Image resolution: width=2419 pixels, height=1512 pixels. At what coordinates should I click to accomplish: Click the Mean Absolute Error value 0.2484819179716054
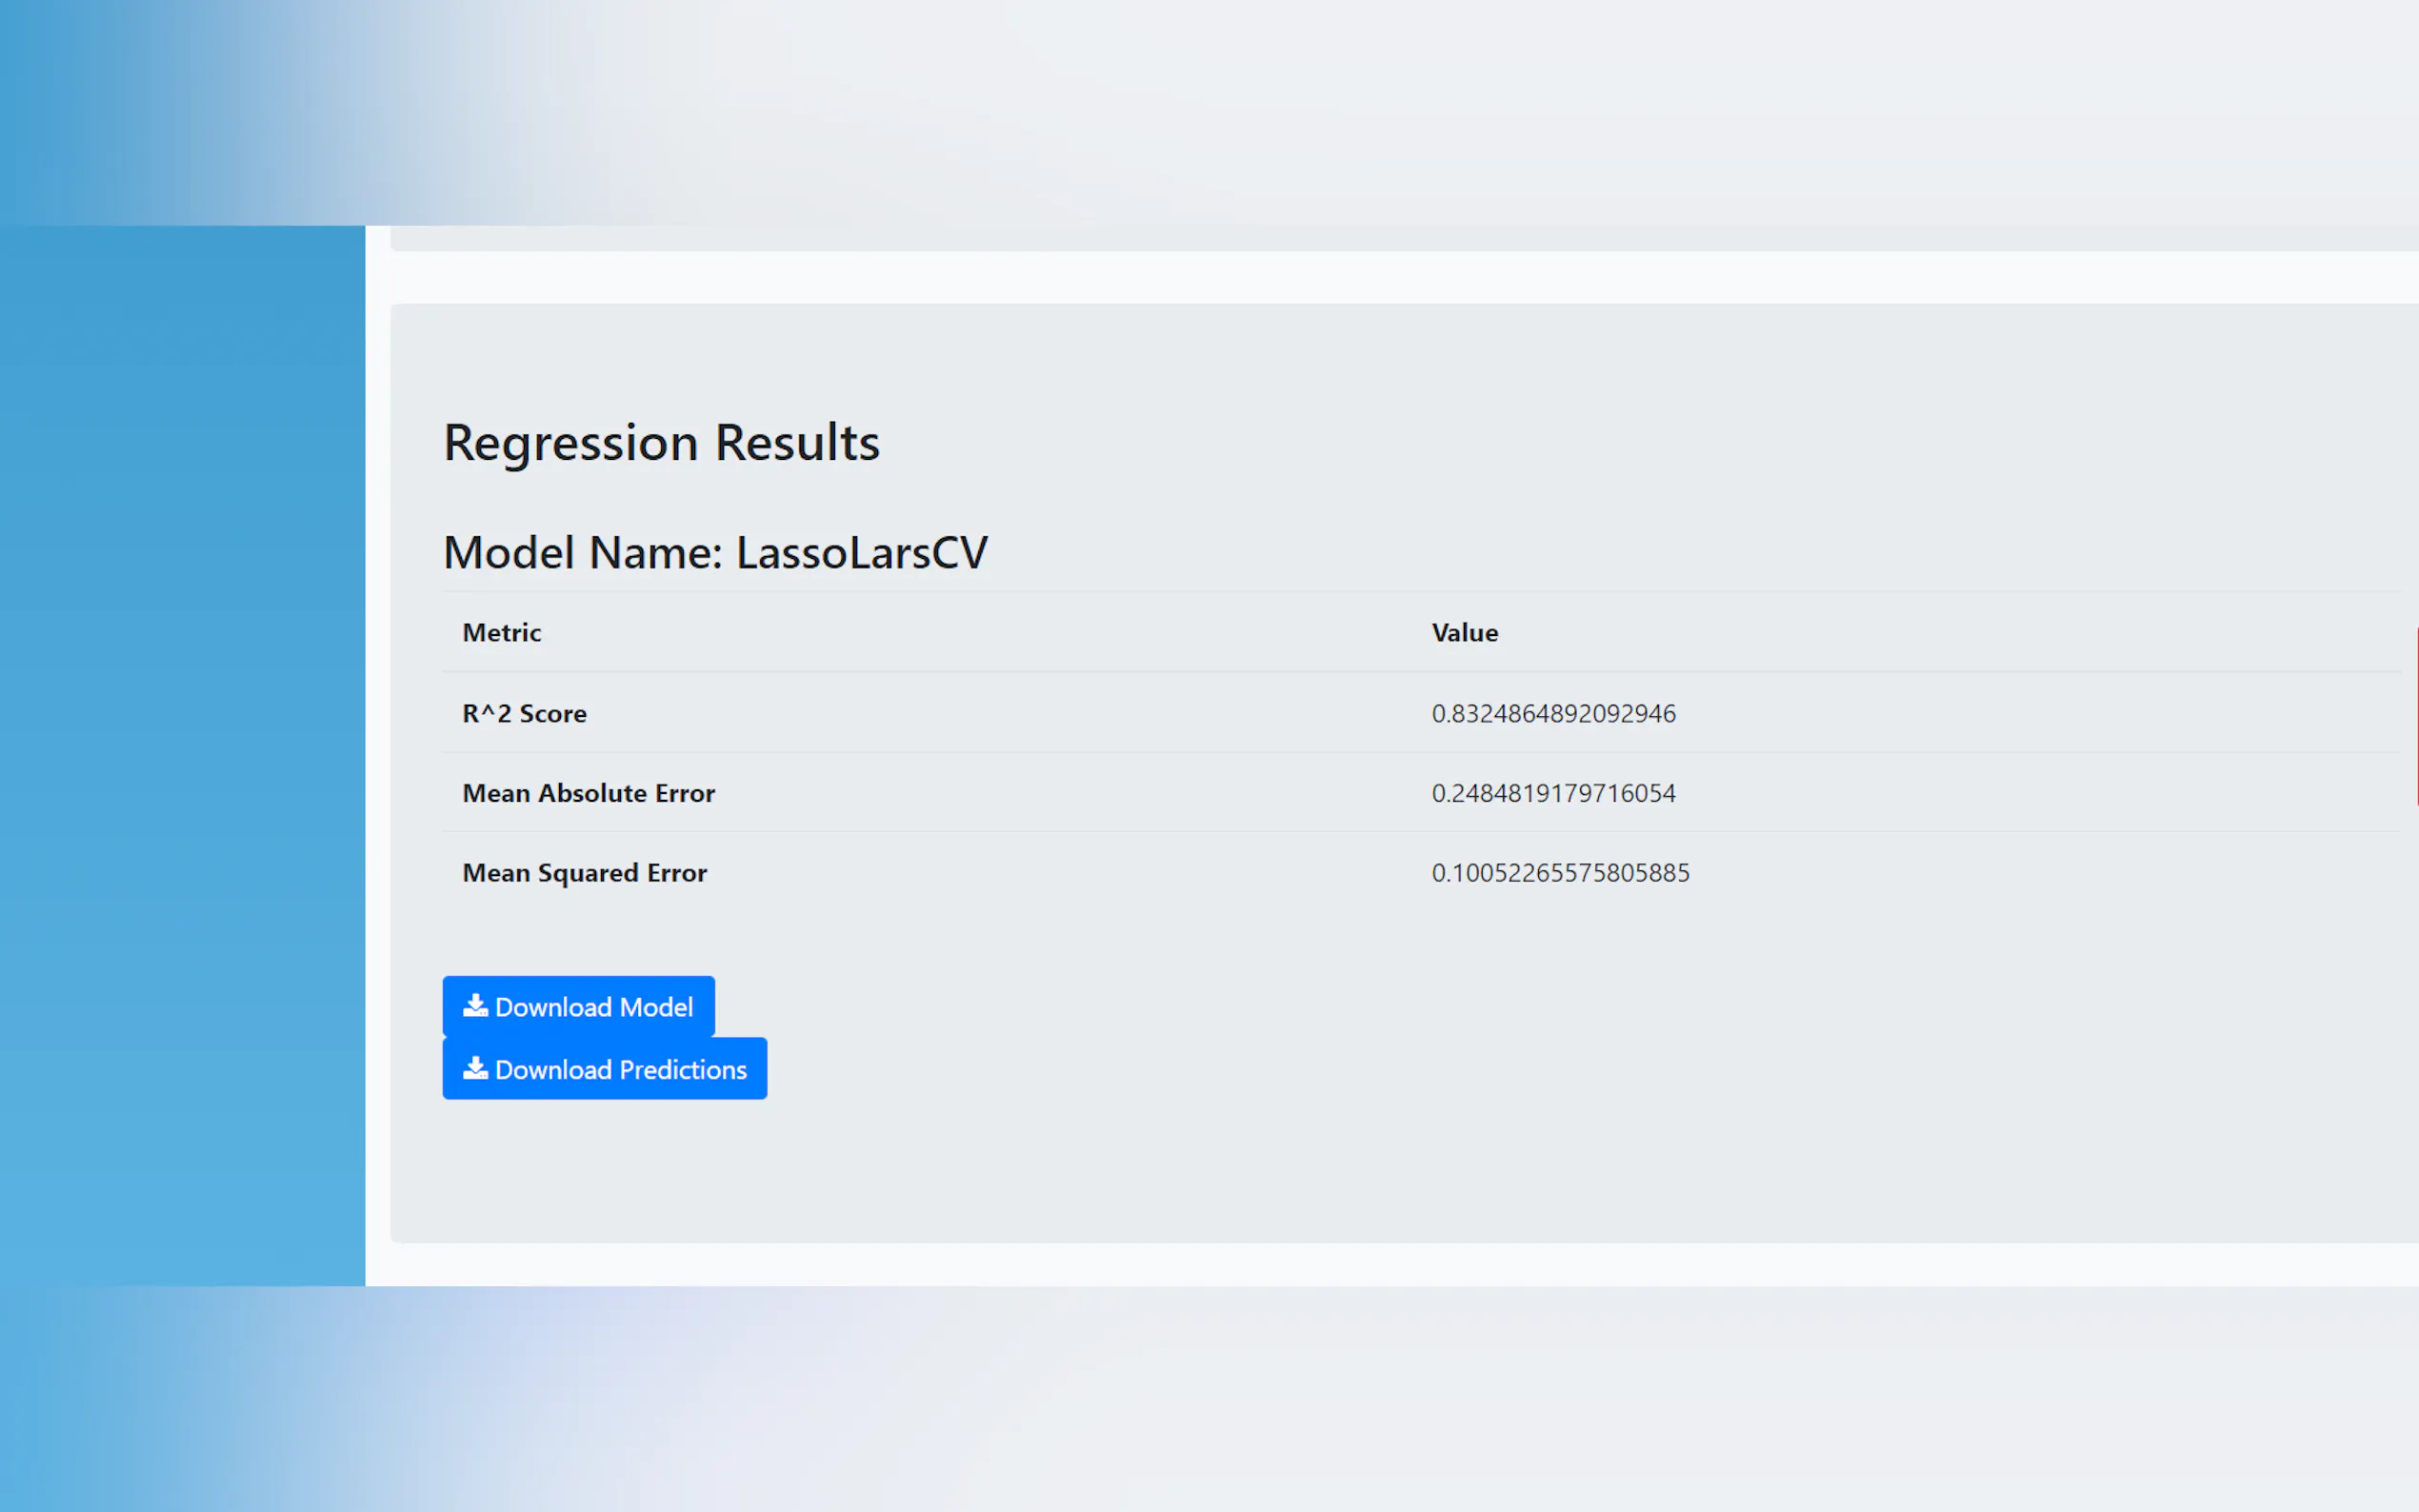1553,793
